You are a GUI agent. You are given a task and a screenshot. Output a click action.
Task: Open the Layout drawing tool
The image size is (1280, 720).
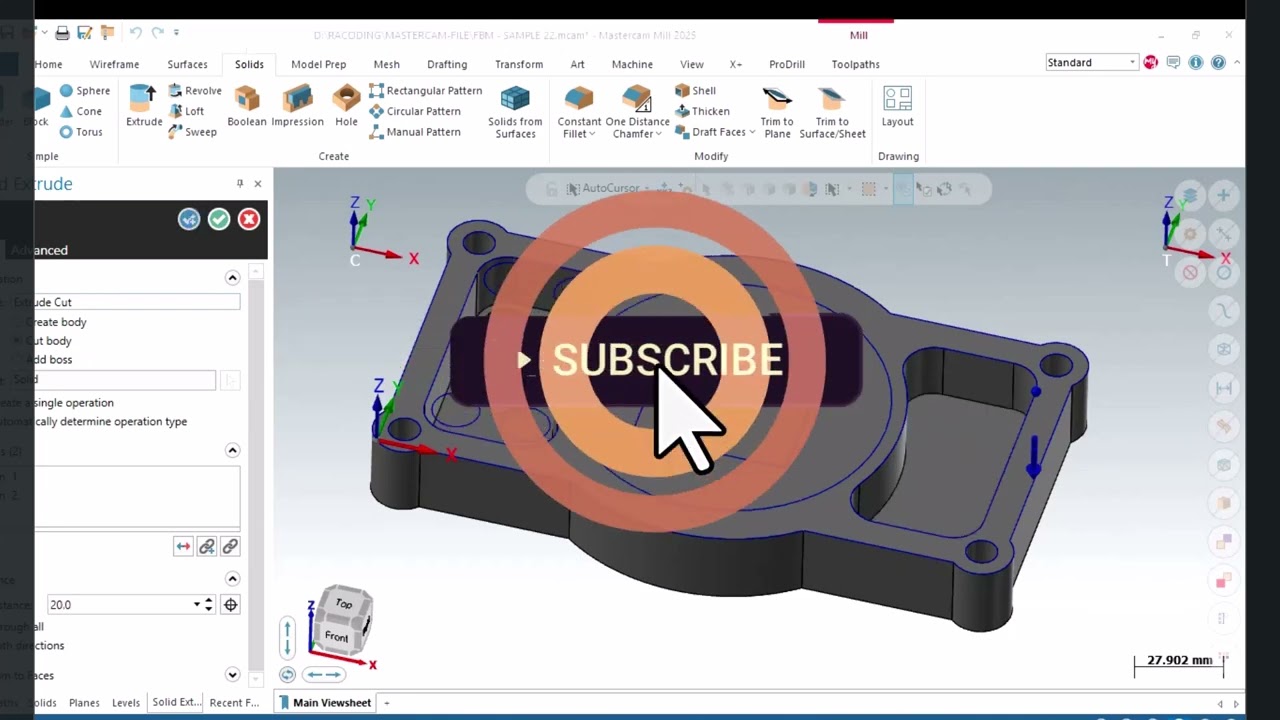[x=897, y=106]
